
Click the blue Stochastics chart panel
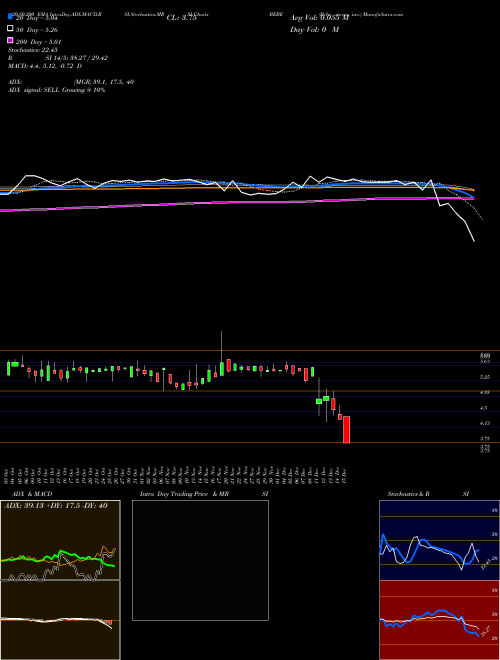(439, 540)
